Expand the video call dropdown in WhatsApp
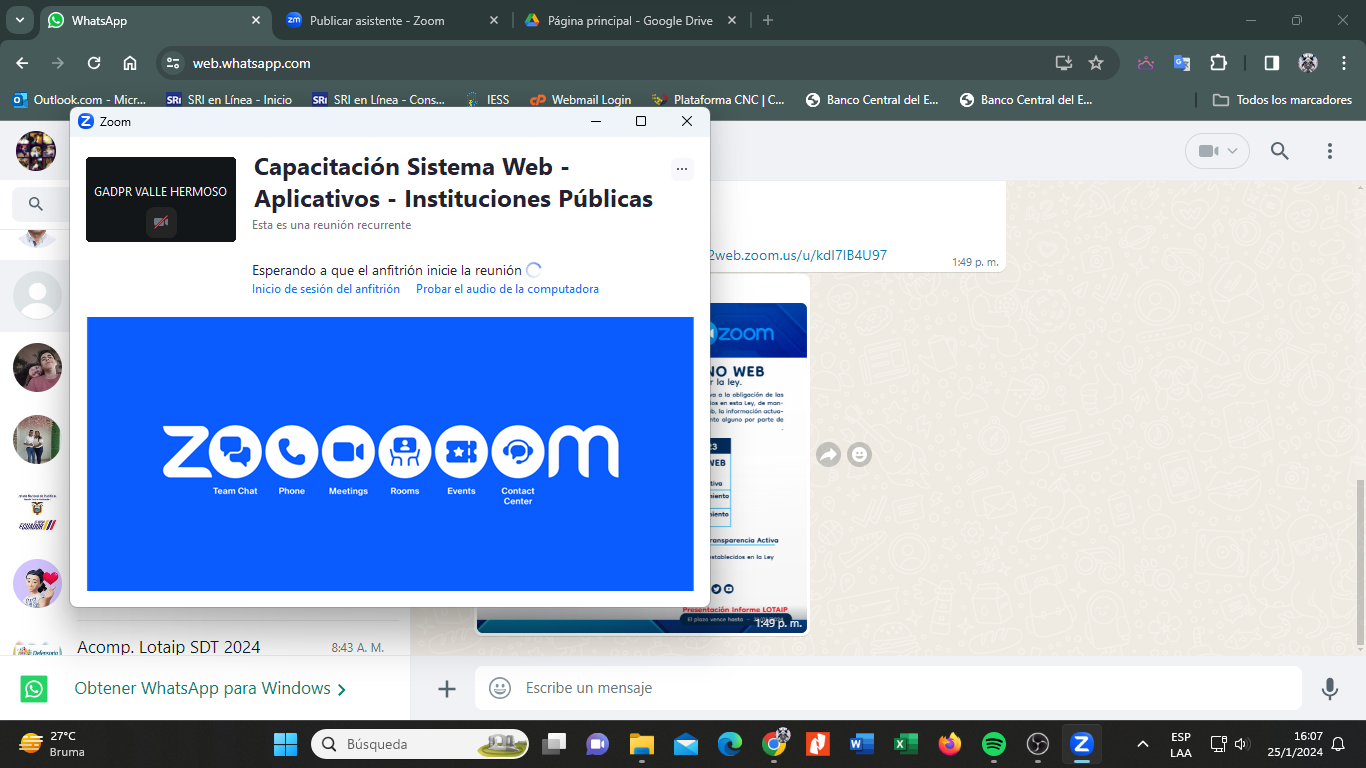1366x768 pixels. click(1217, 151)
